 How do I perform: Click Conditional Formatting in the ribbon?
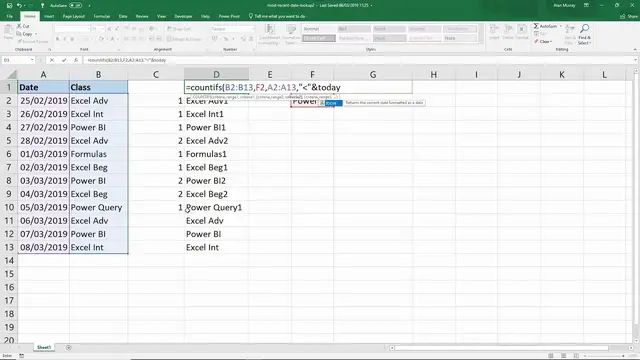point(269,34)
